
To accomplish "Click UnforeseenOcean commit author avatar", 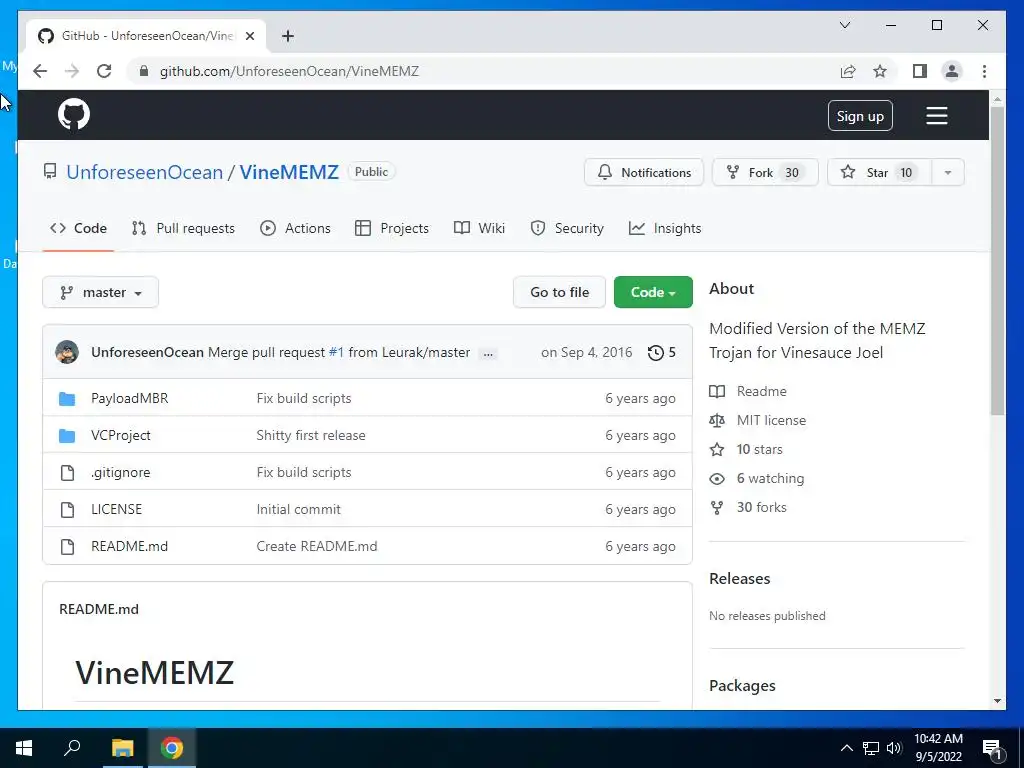I will click(67, 352).
